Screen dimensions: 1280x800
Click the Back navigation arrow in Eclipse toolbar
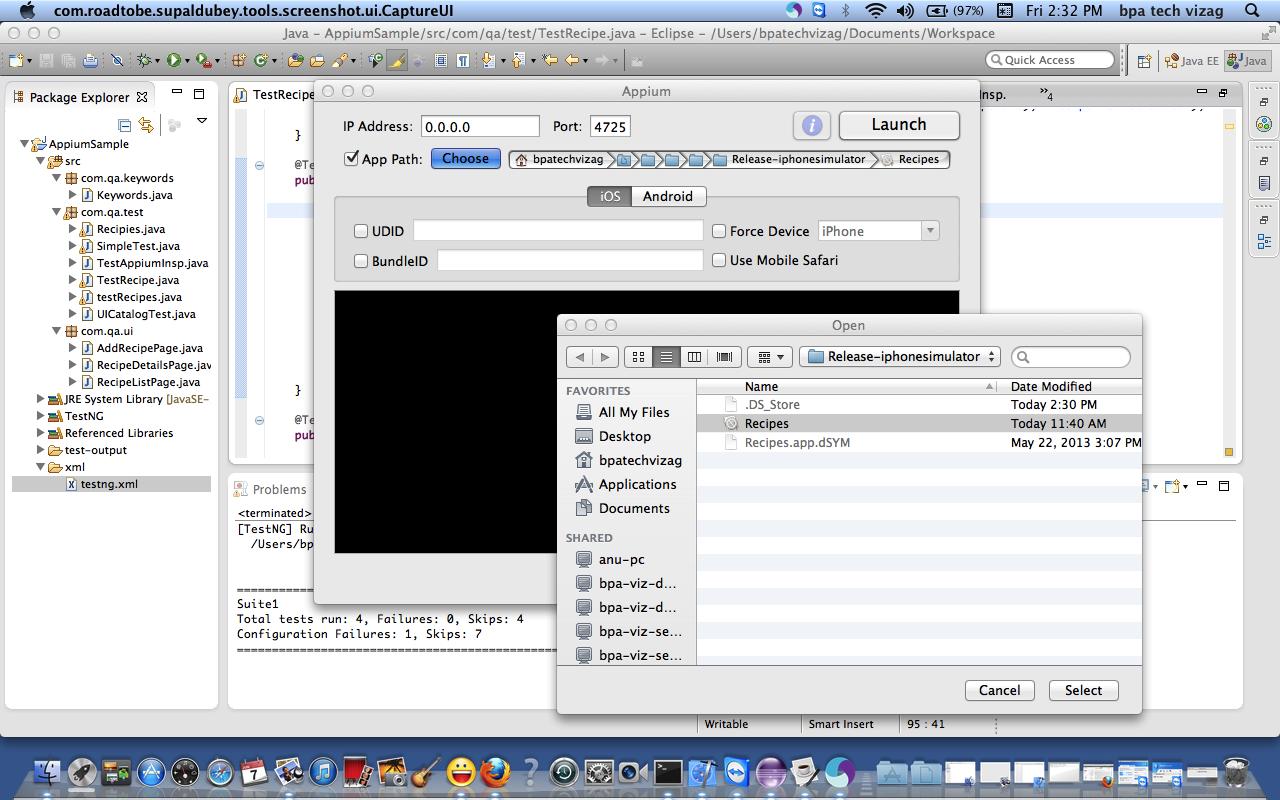(572, 60)
